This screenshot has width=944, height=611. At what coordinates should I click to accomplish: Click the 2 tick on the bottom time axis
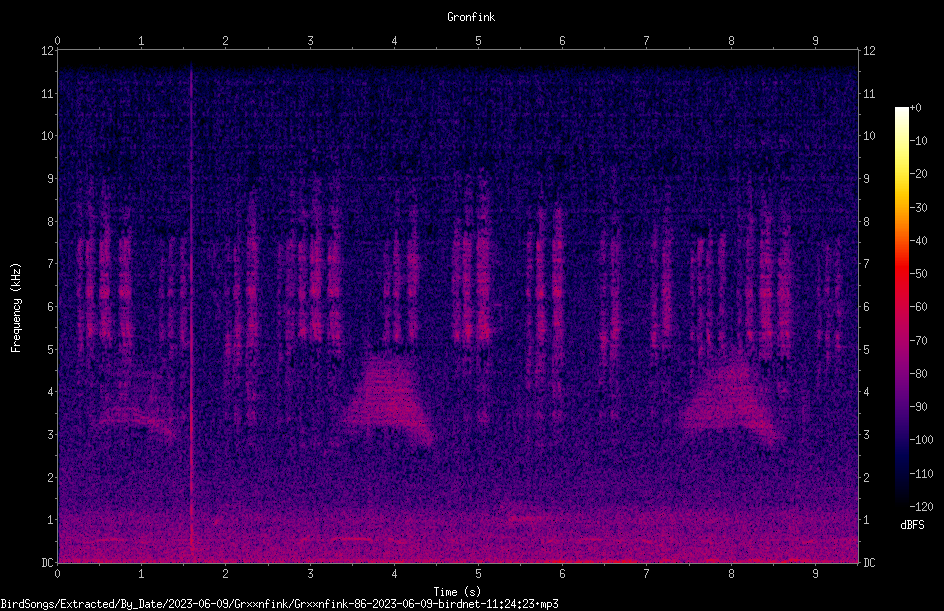(225, 574)
